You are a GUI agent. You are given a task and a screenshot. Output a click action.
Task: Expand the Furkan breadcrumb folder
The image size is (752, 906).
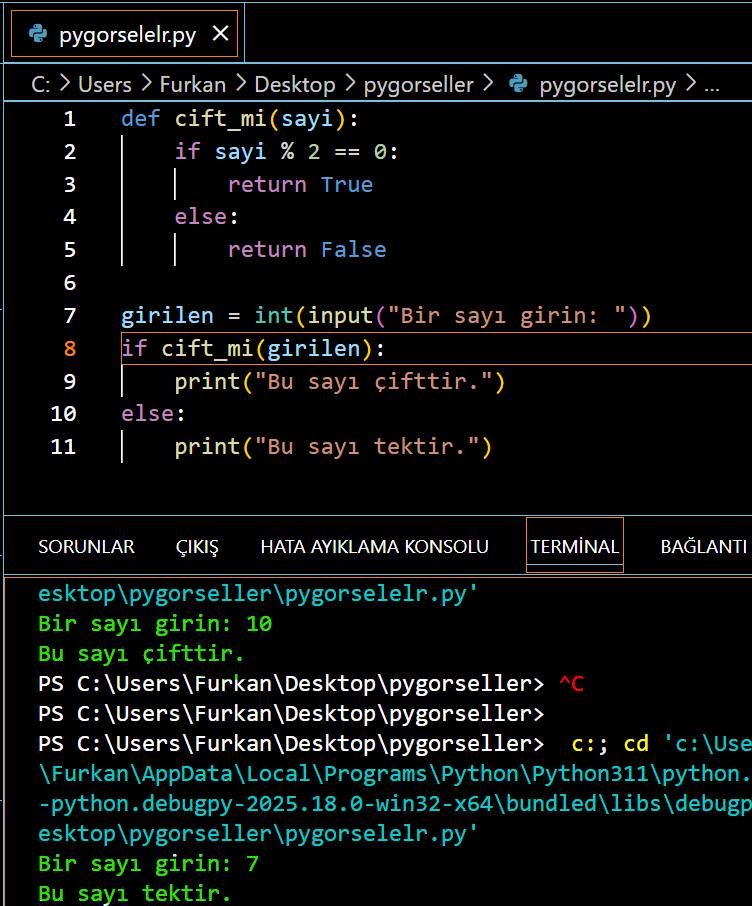click(x=192, y=85)
